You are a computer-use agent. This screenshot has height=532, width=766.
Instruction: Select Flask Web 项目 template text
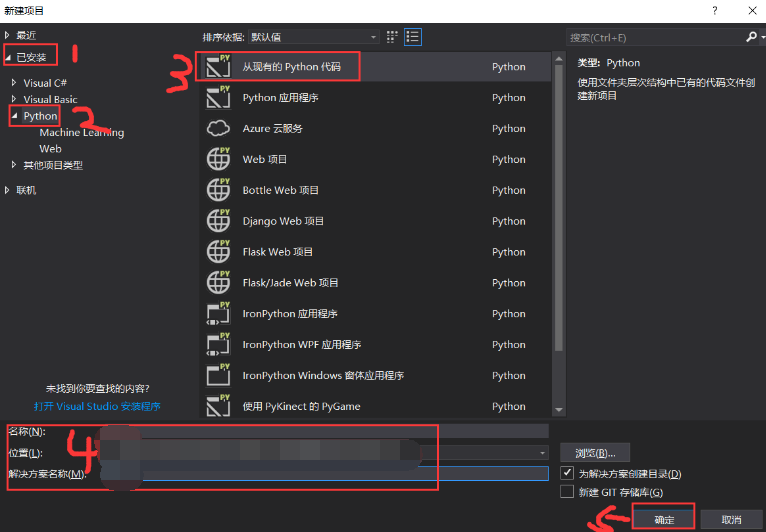pyautogui.click(x=277, y=252)
